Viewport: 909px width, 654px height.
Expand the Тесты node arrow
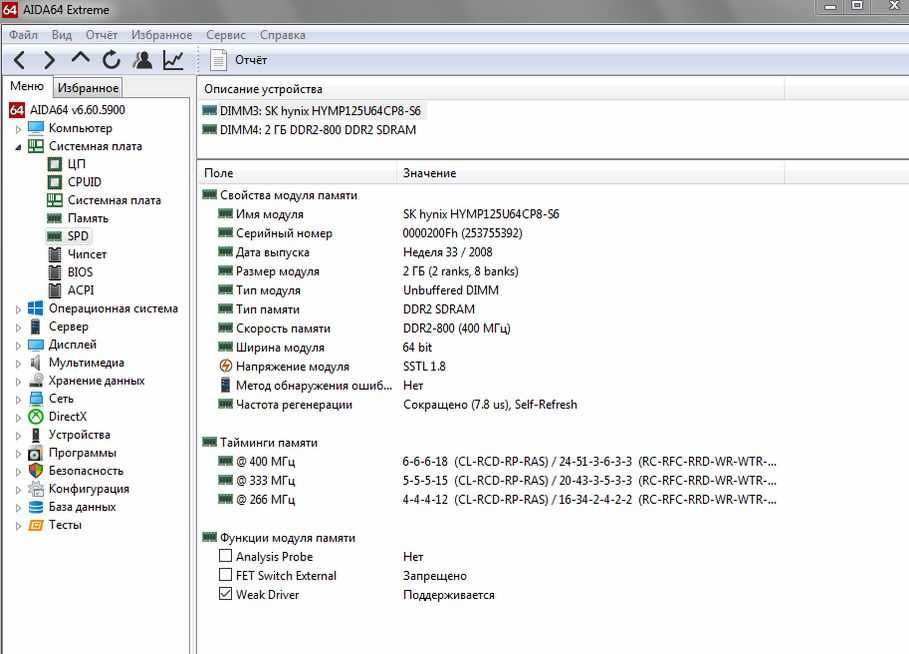[x=18, y=526]
